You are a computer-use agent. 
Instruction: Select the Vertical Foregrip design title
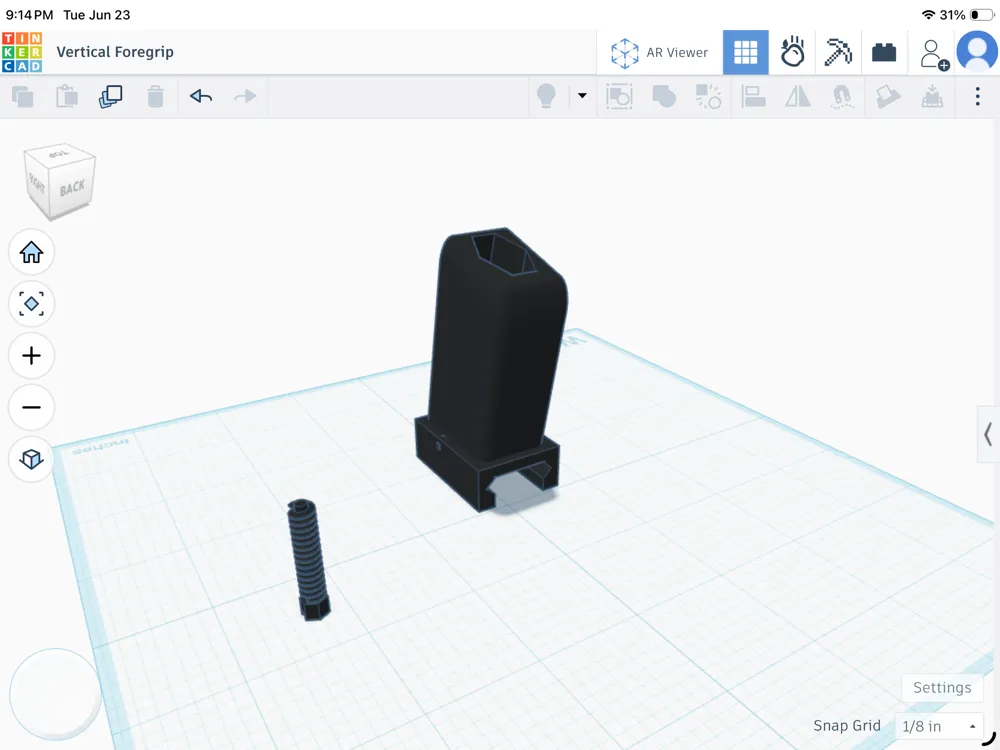(x=115, y=52)
